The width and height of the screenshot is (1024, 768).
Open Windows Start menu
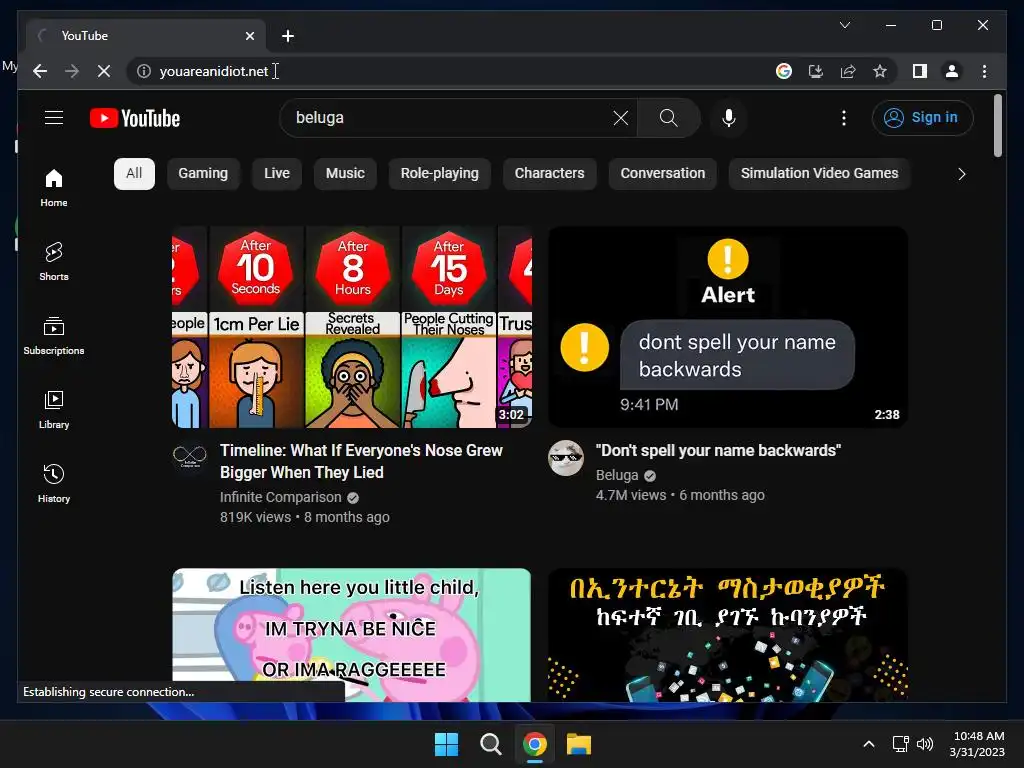[x=447, y=744]
